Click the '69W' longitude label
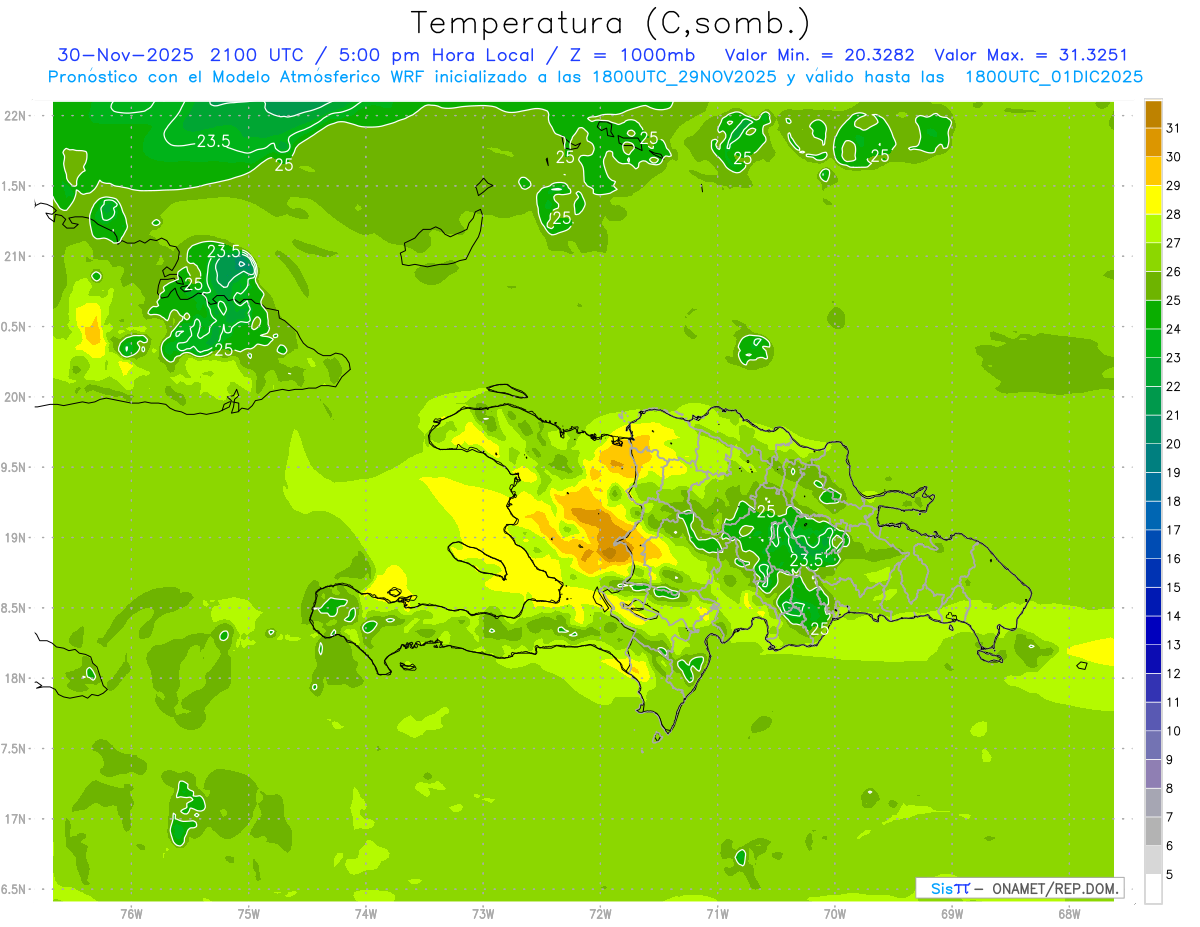The image size is (1200, 927). tap(952, 913)
